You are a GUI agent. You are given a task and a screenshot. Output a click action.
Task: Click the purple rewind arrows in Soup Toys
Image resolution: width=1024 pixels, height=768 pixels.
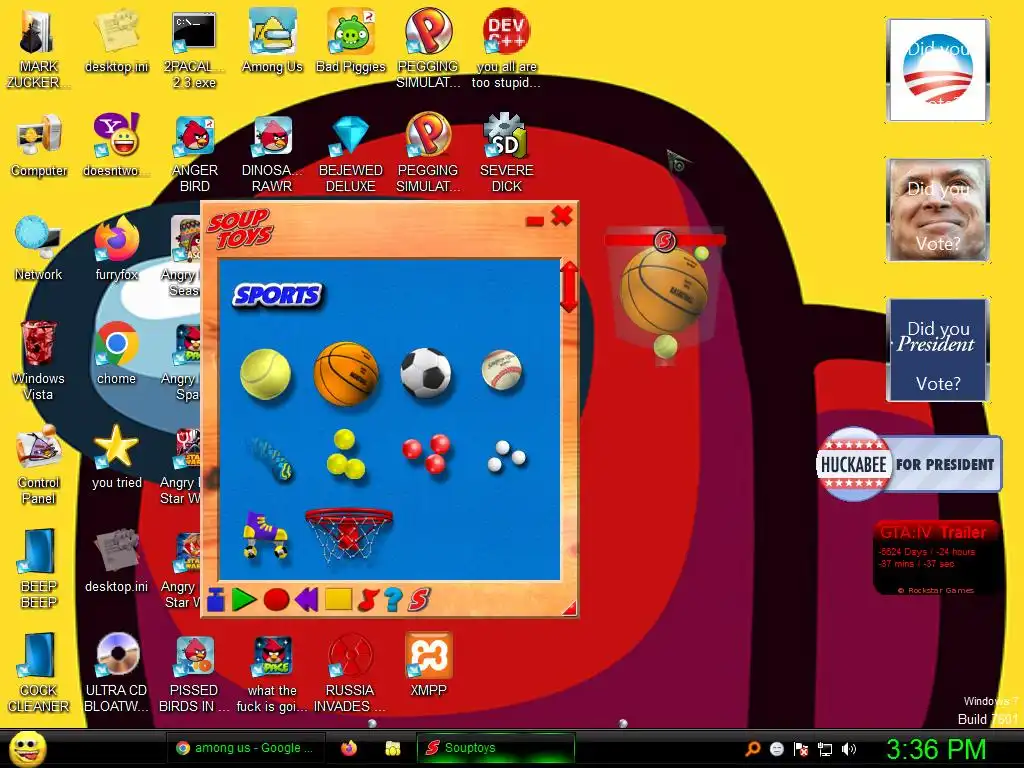tap(306, 600)
